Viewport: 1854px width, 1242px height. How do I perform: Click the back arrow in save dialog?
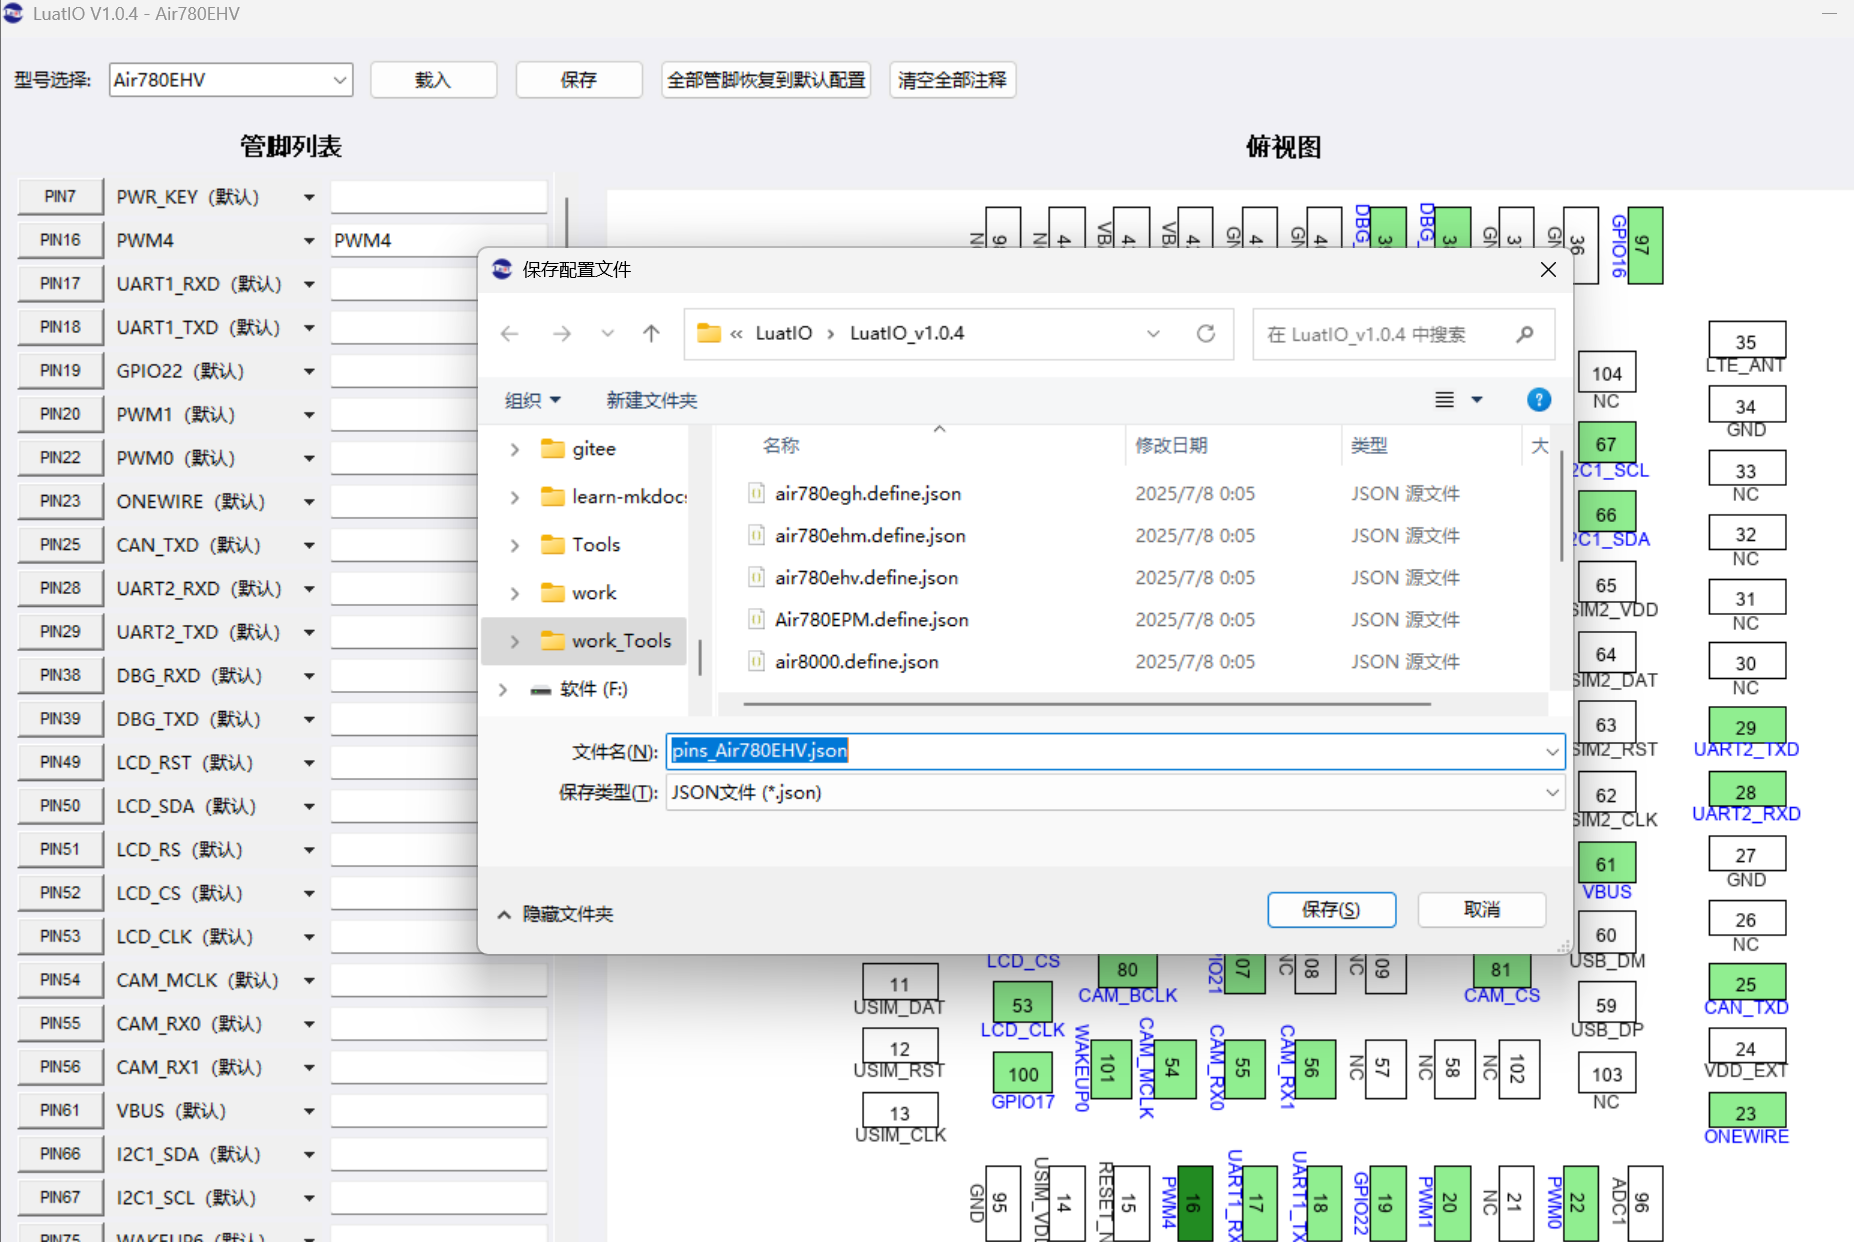510,334
